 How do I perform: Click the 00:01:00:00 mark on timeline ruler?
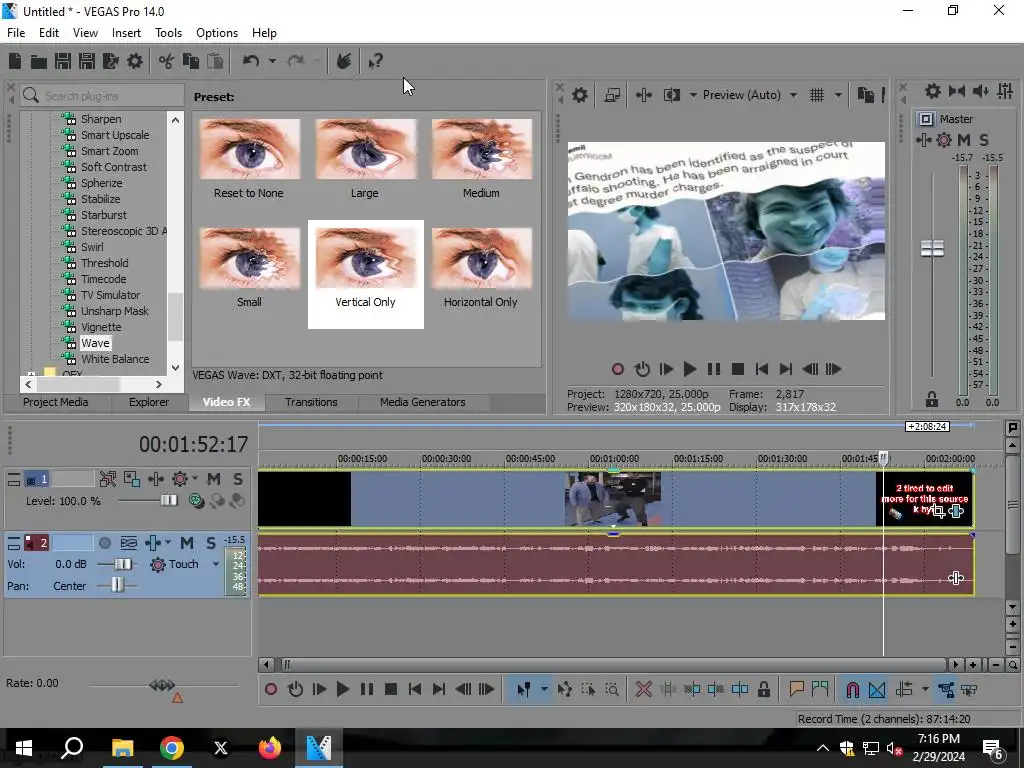pyautogui.click(x=614, y=459)
